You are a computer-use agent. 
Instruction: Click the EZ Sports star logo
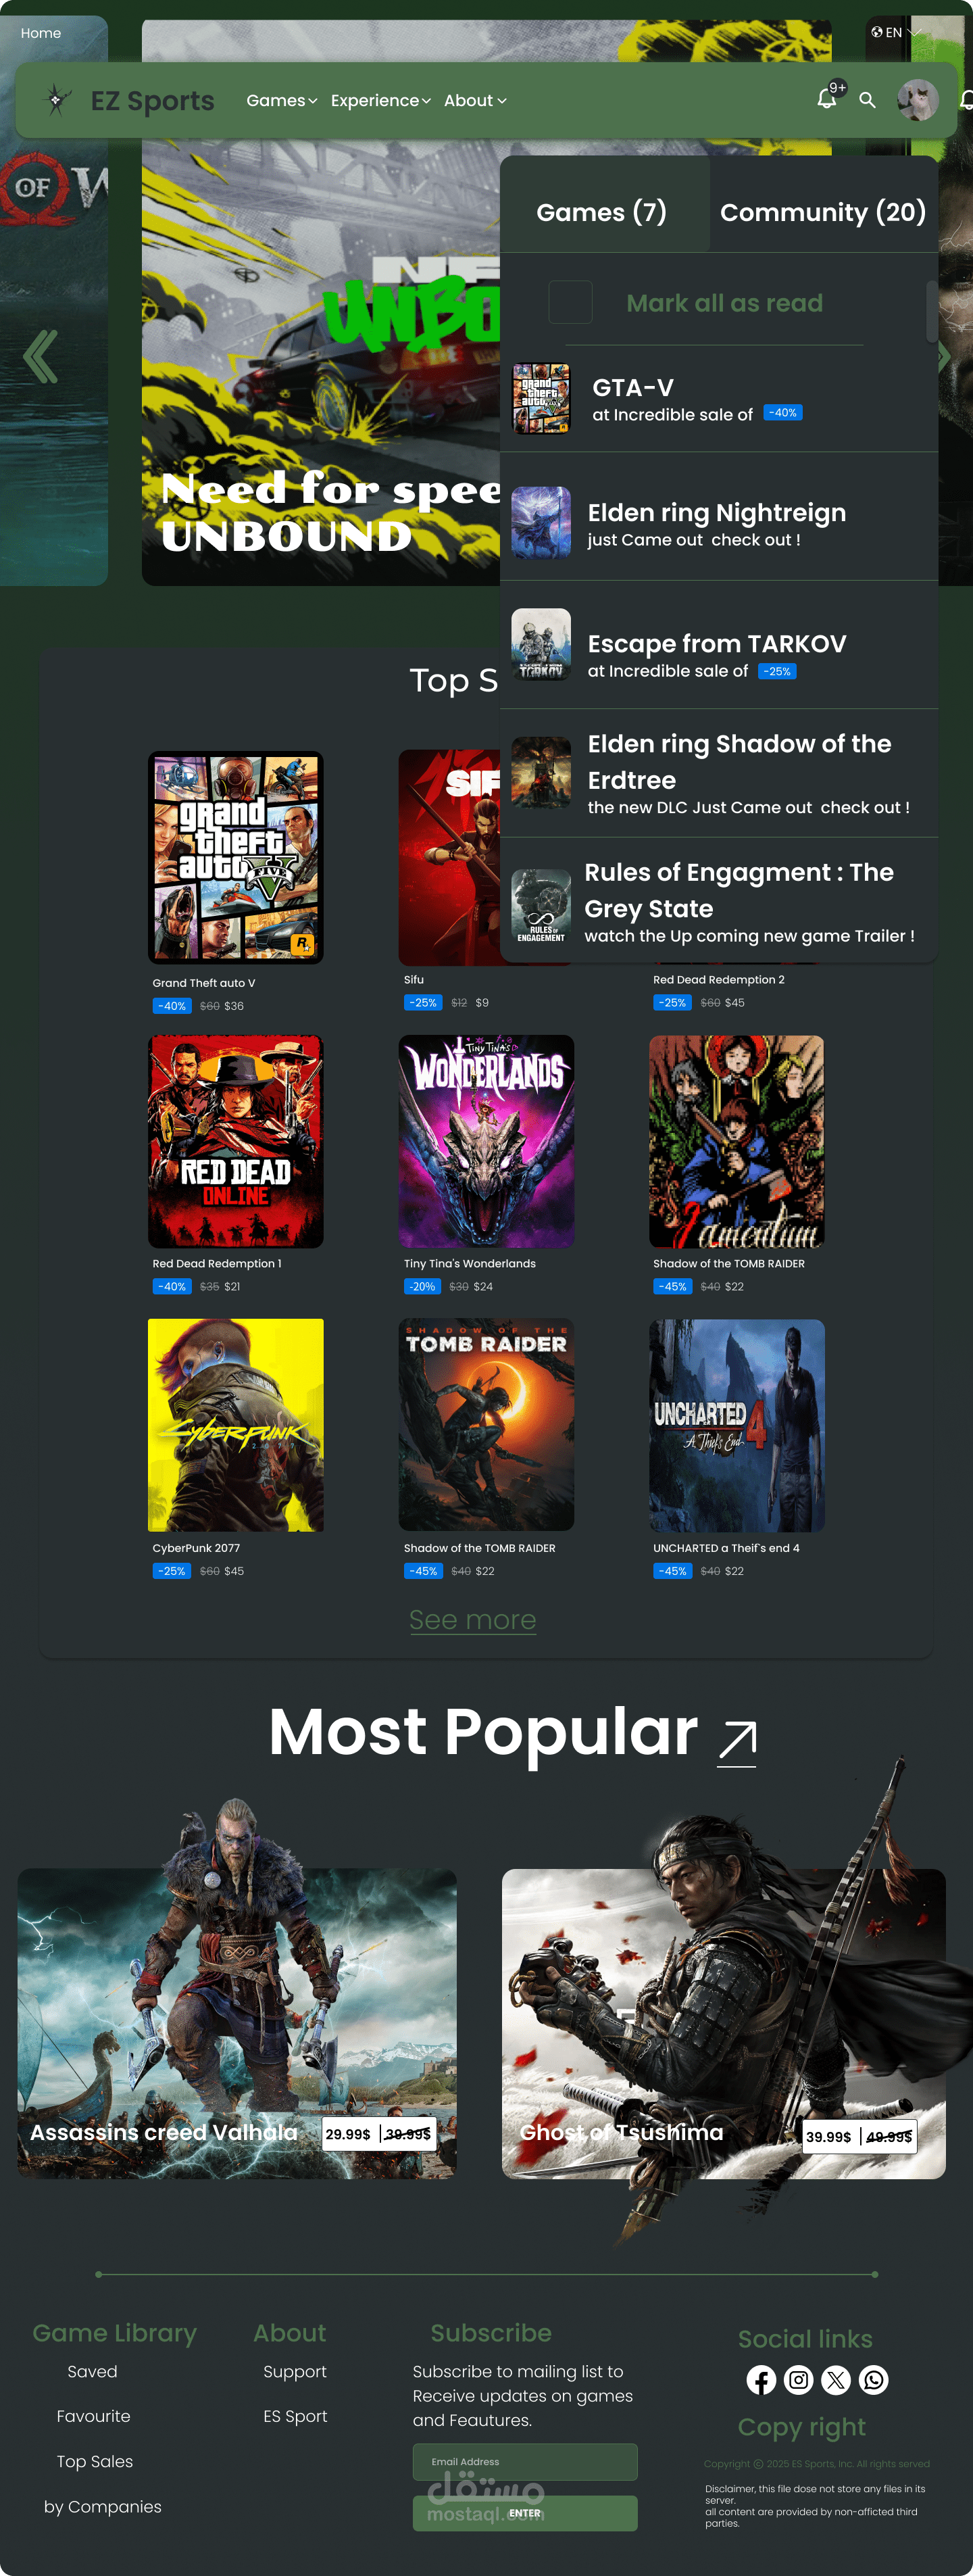pyautogui.click(x=56, y=100)
